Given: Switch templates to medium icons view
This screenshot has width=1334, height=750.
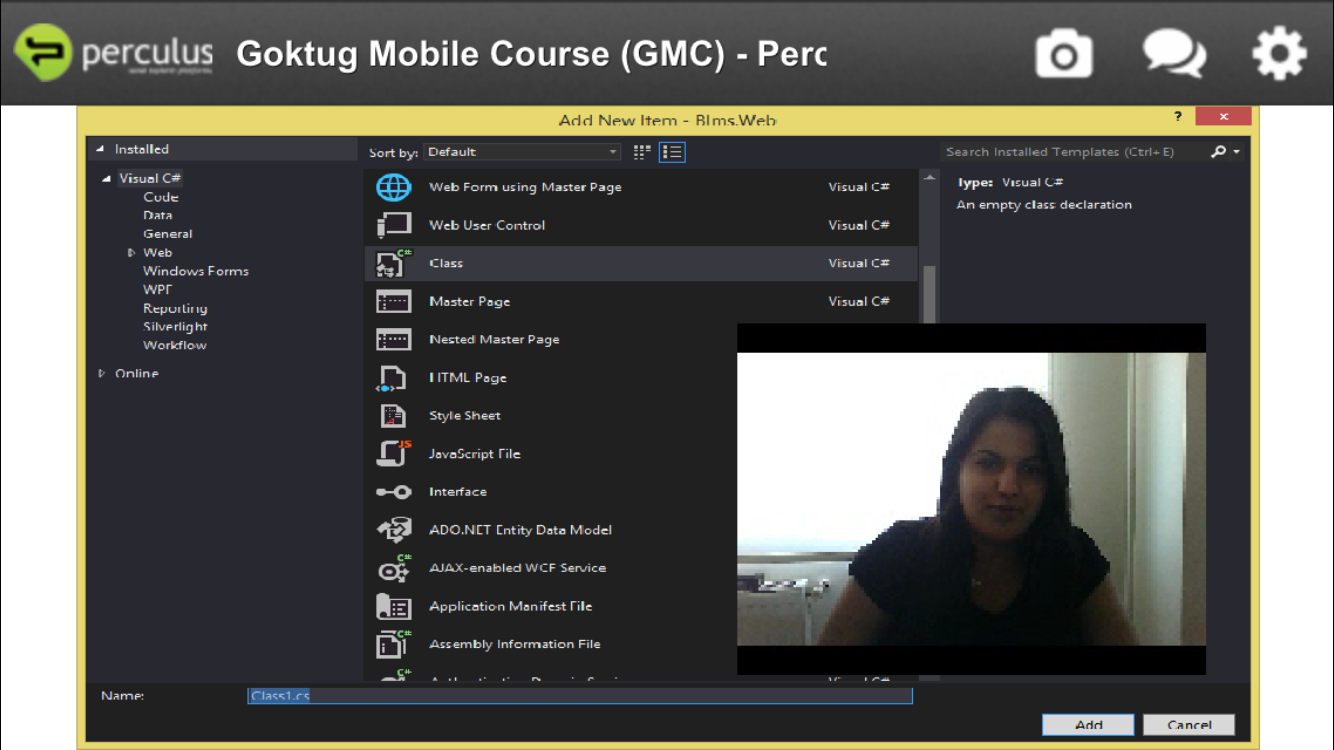Looking at the screenshot, I should pyautogui.click(x=642, y=152).
